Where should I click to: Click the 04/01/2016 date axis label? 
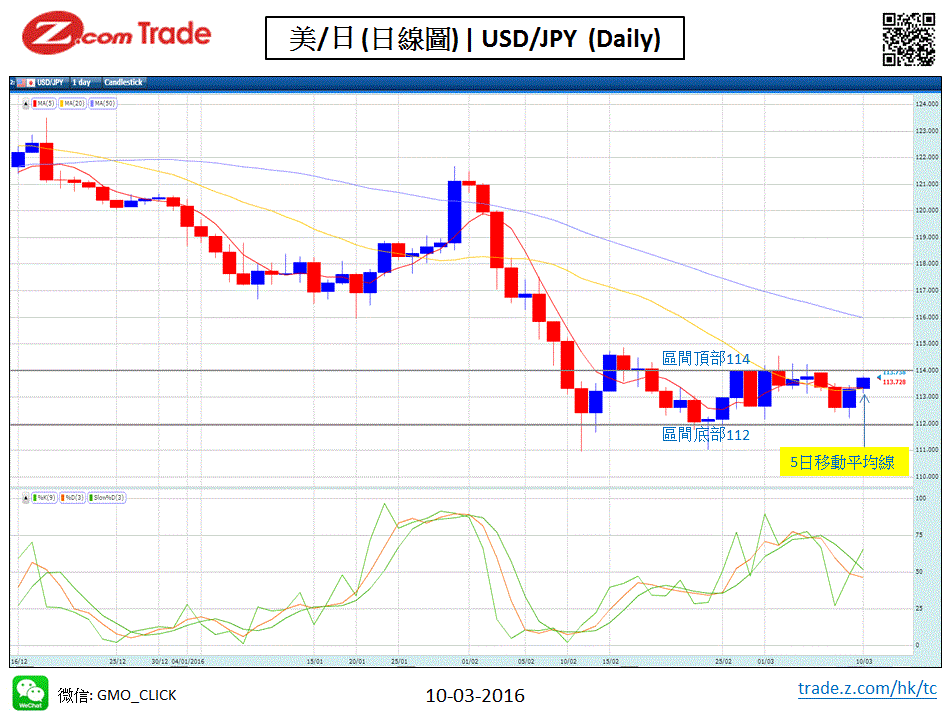tap(188, 661)
